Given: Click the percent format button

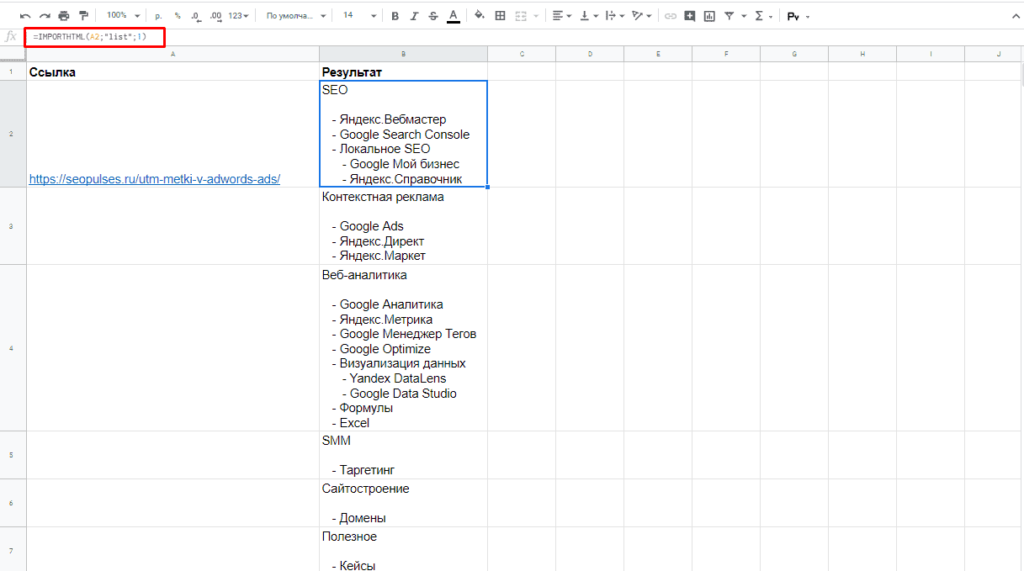Looking at the screenshot, I should 177,16.
